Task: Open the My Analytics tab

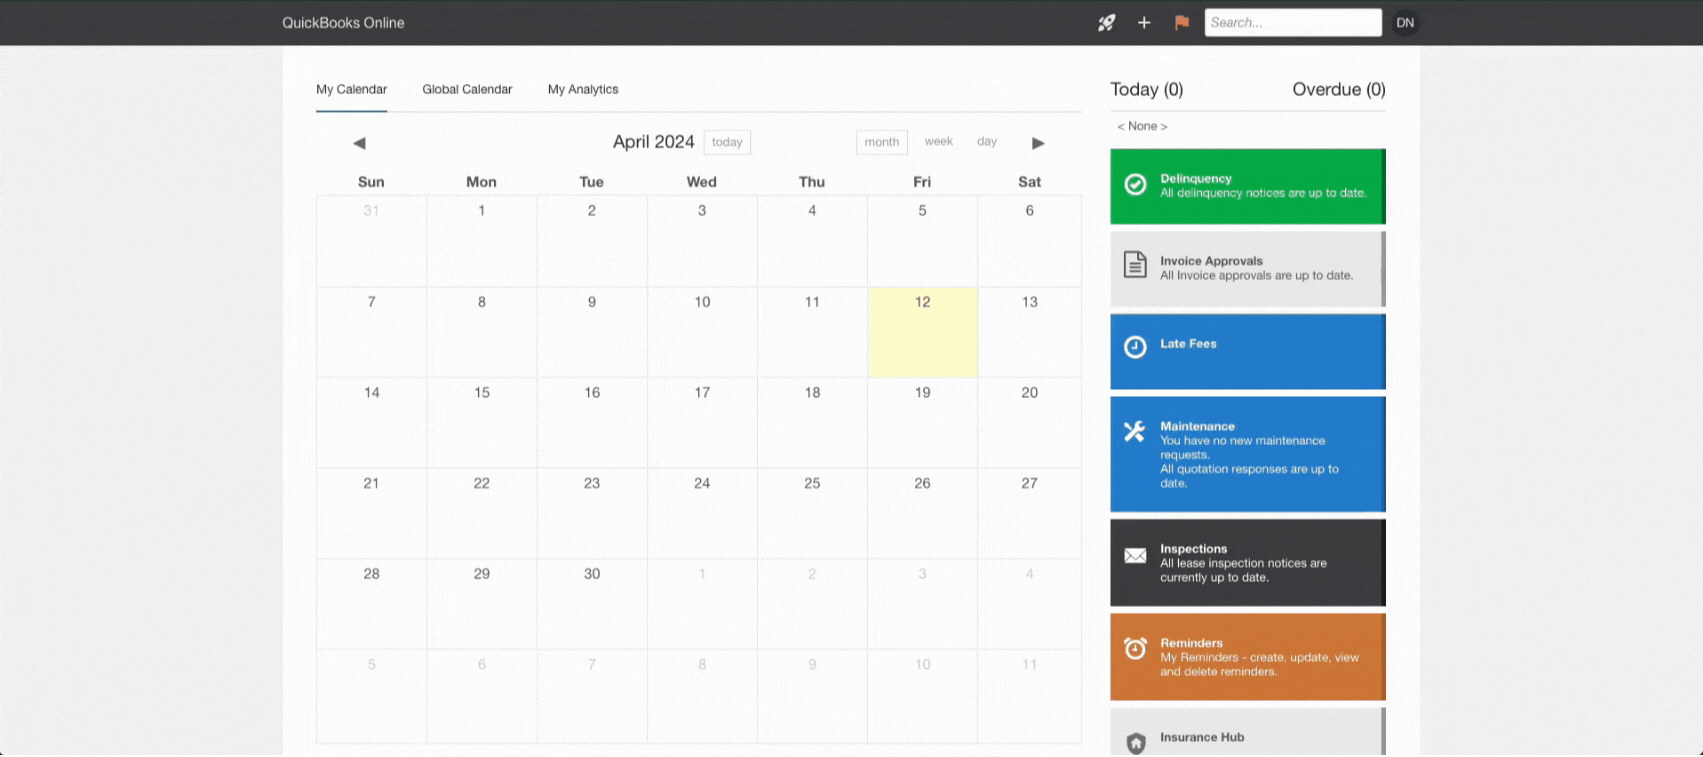Action: point(583,89)
